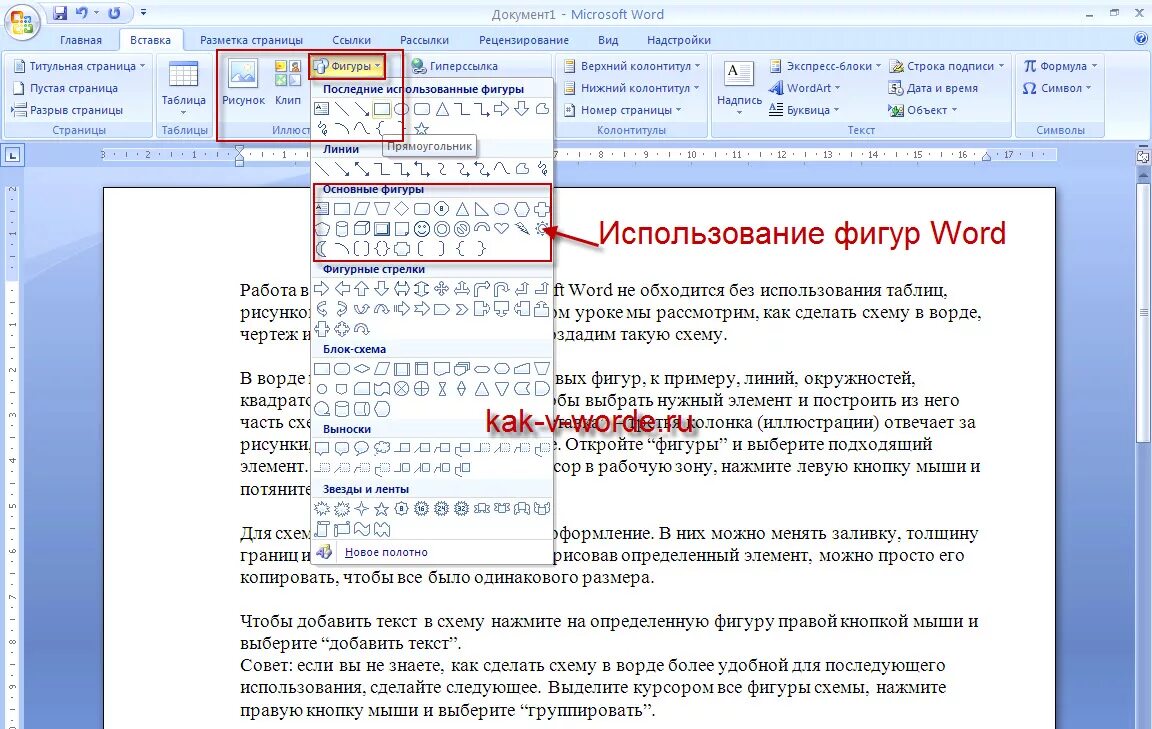
Task: Open the Буквица drop cap dropdown
Action: pyautogui.click(x=804, y=110)
